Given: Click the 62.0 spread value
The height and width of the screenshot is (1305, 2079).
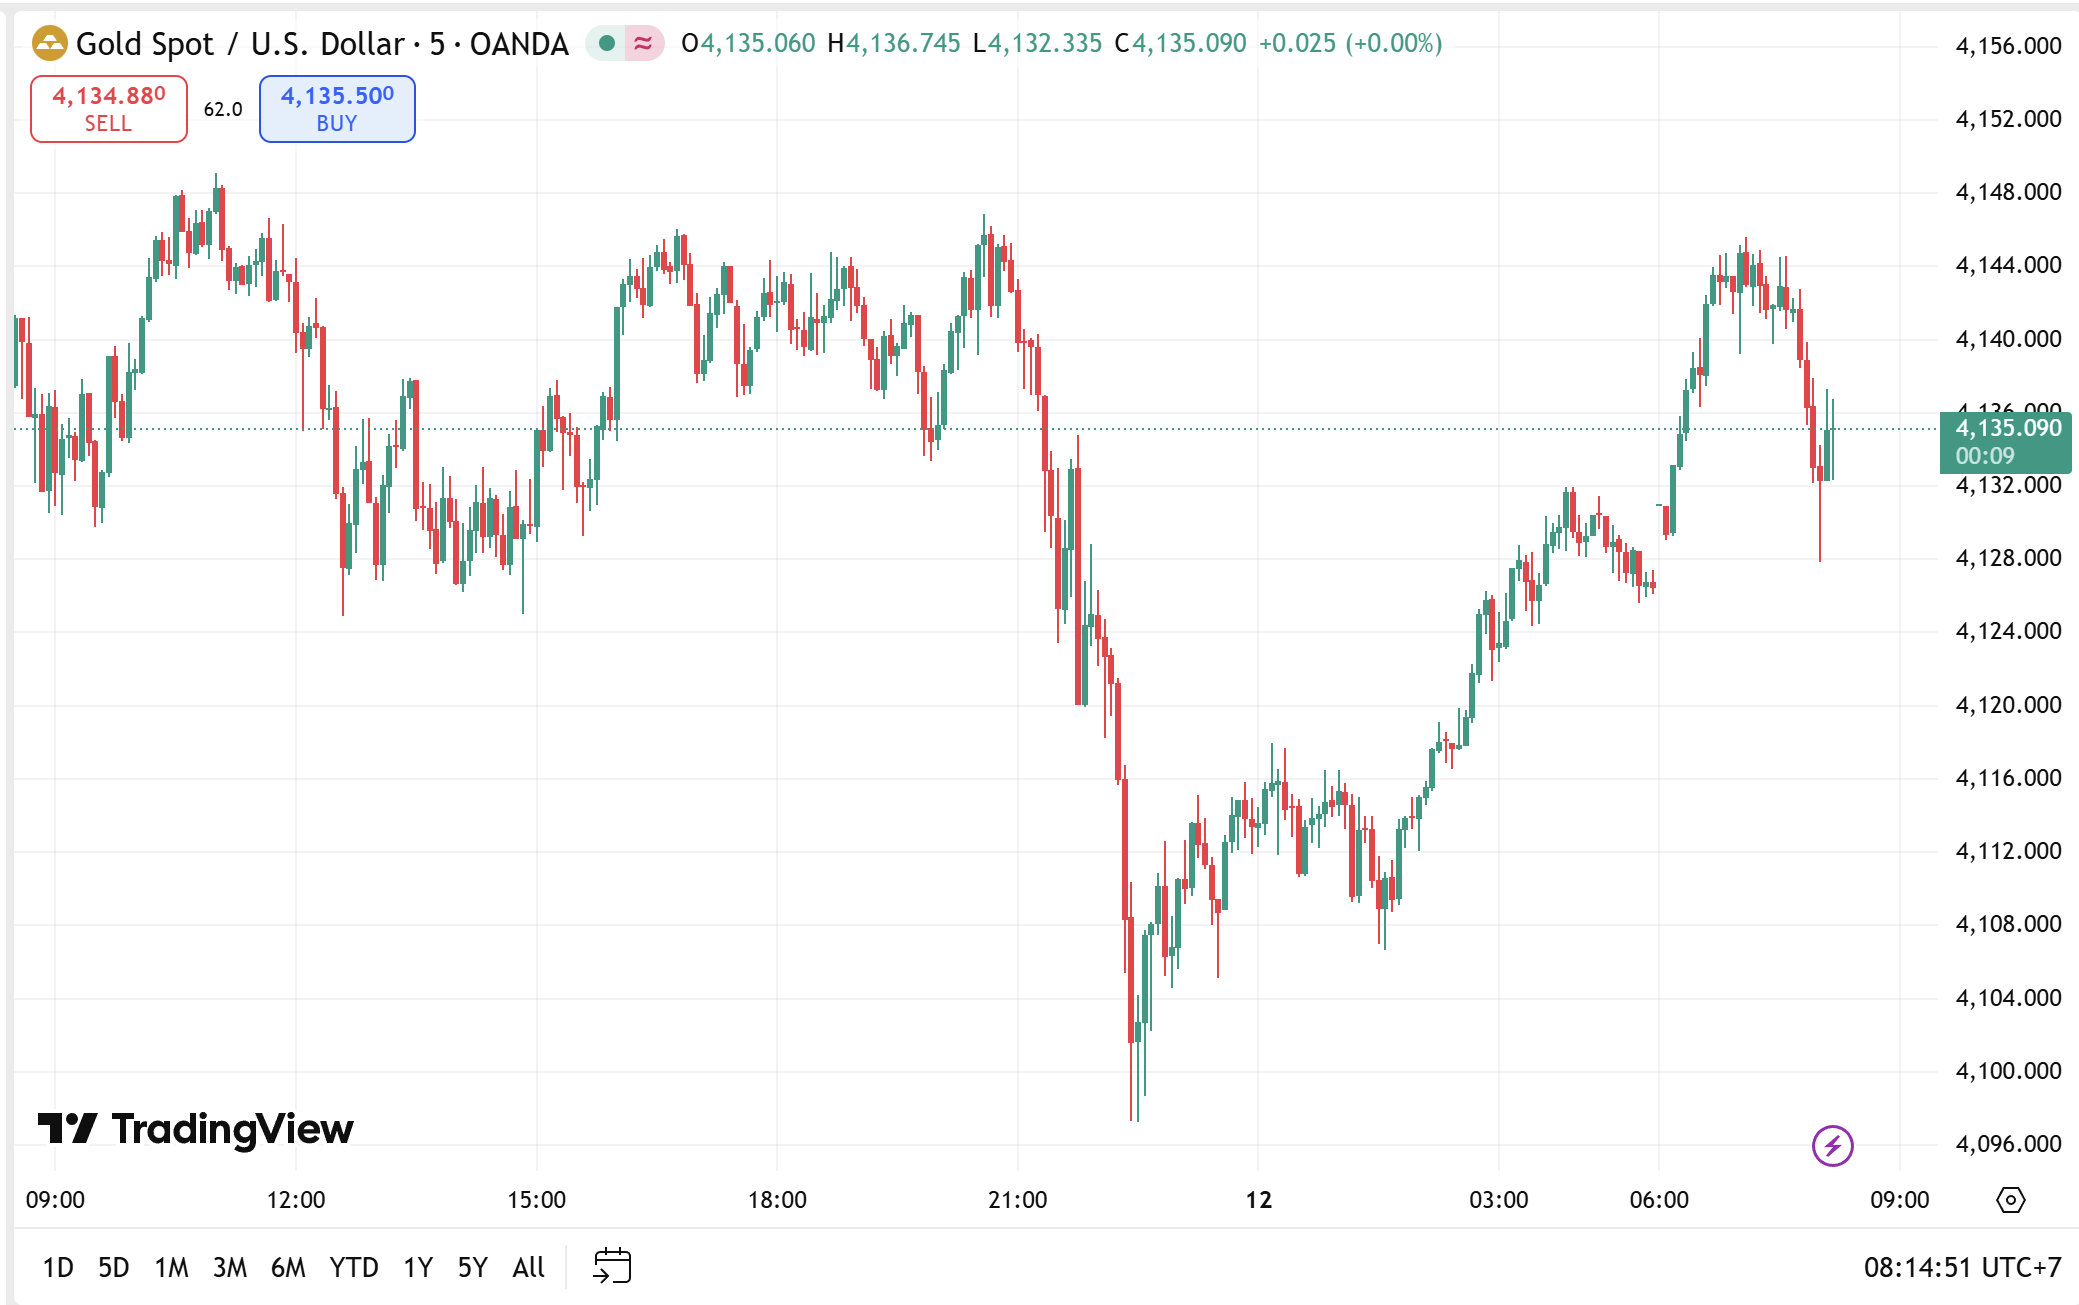Looking at the screenshot, I should pyautogui.click(x=223, y=109).
